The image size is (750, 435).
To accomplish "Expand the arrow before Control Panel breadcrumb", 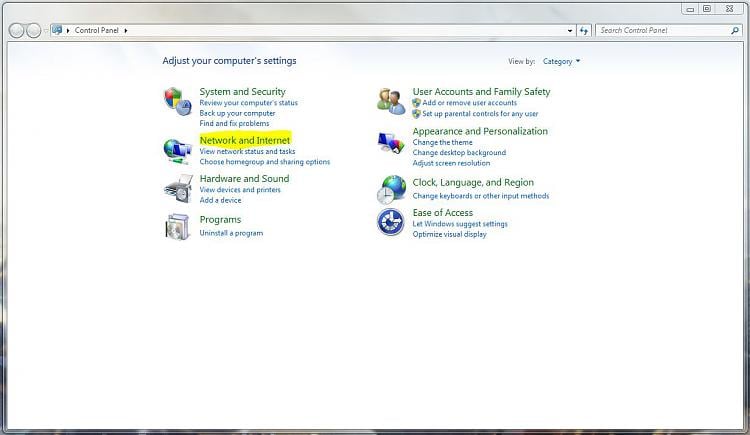I will point(68,31).
